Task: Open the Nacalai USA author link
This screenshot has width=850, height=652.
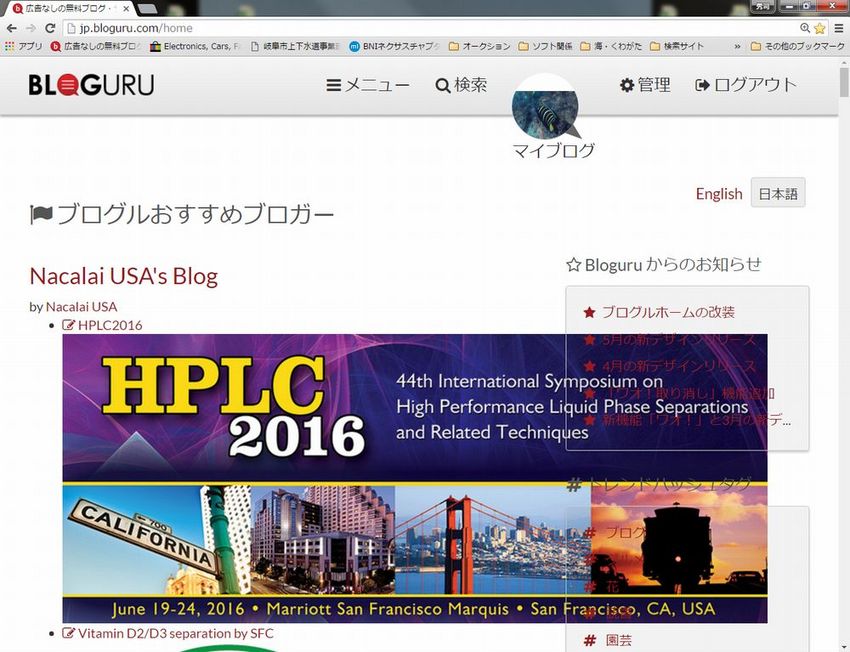Action: pos(81,307)
